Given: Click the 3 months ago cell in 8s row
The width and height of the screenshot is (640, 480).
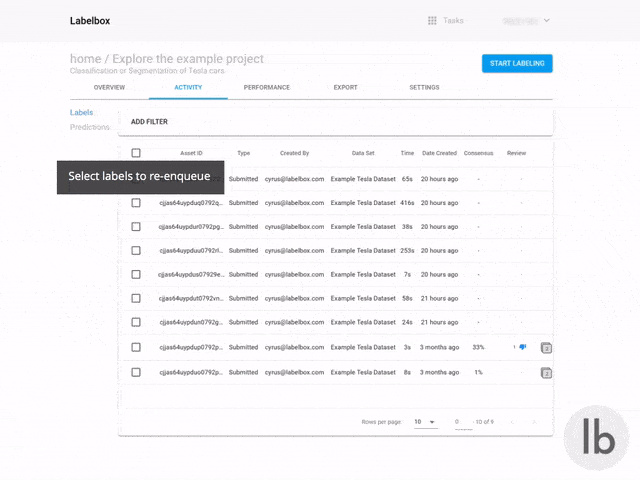Looking at the screenshot, I should coord(439,372).
